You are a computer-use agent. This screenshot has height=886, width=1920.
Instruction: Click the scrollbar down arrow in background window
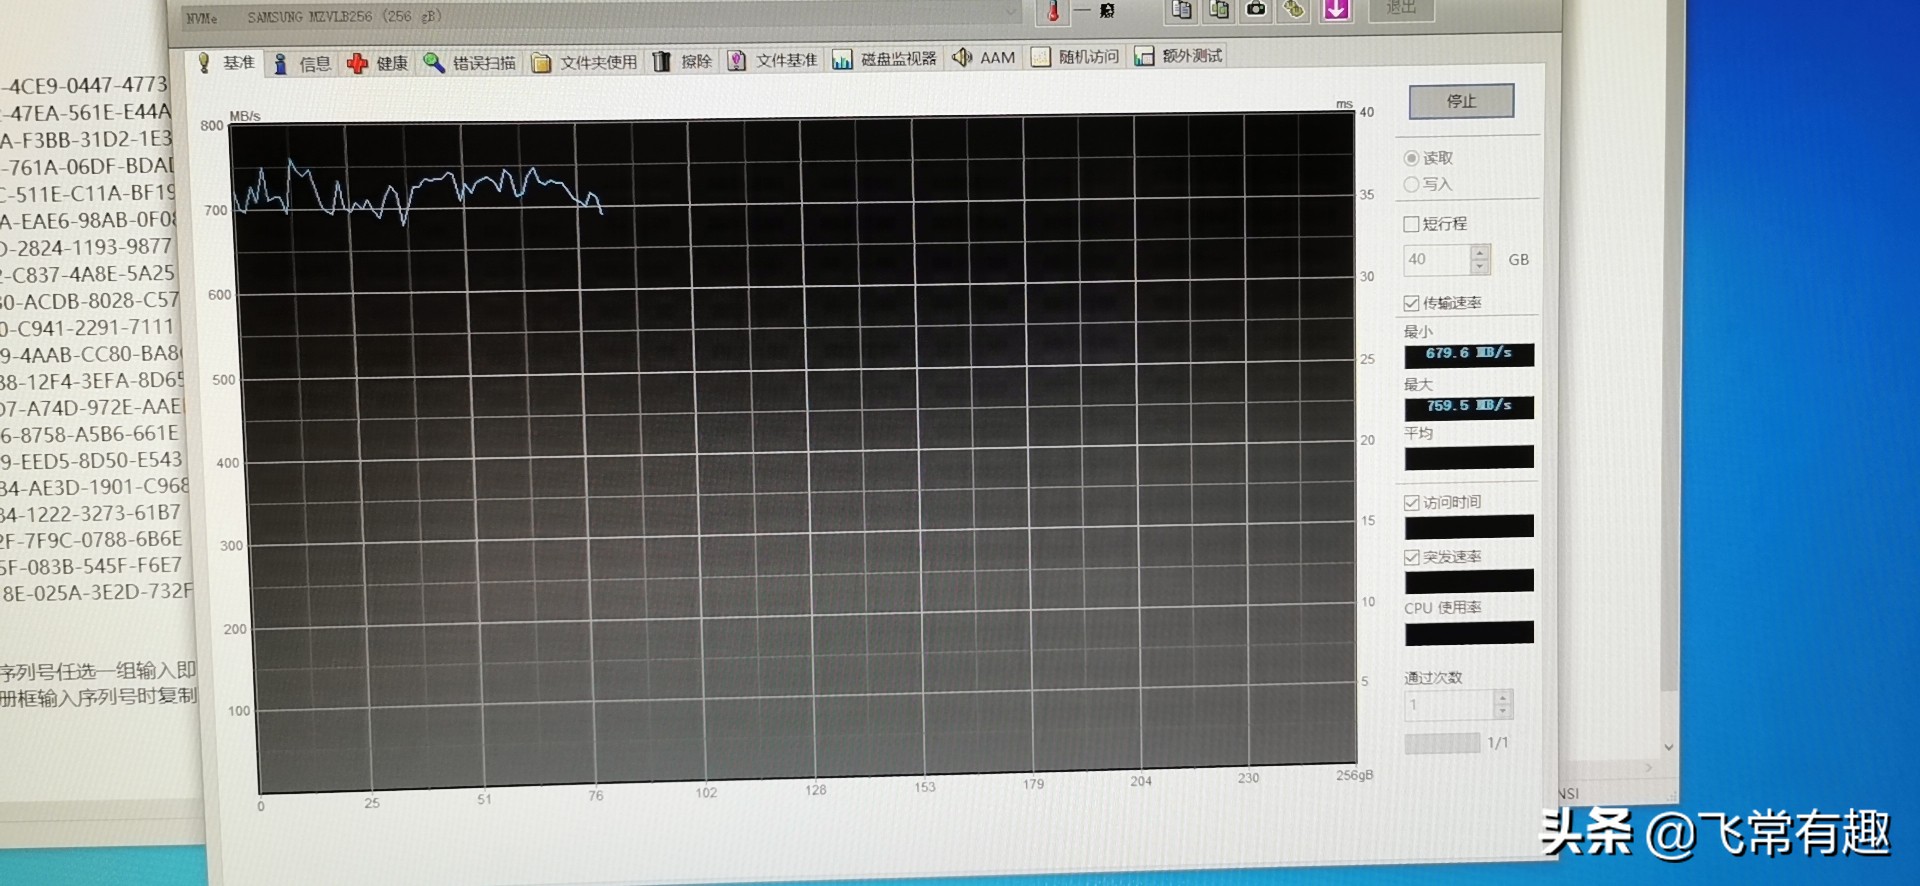pos(1668,747)
